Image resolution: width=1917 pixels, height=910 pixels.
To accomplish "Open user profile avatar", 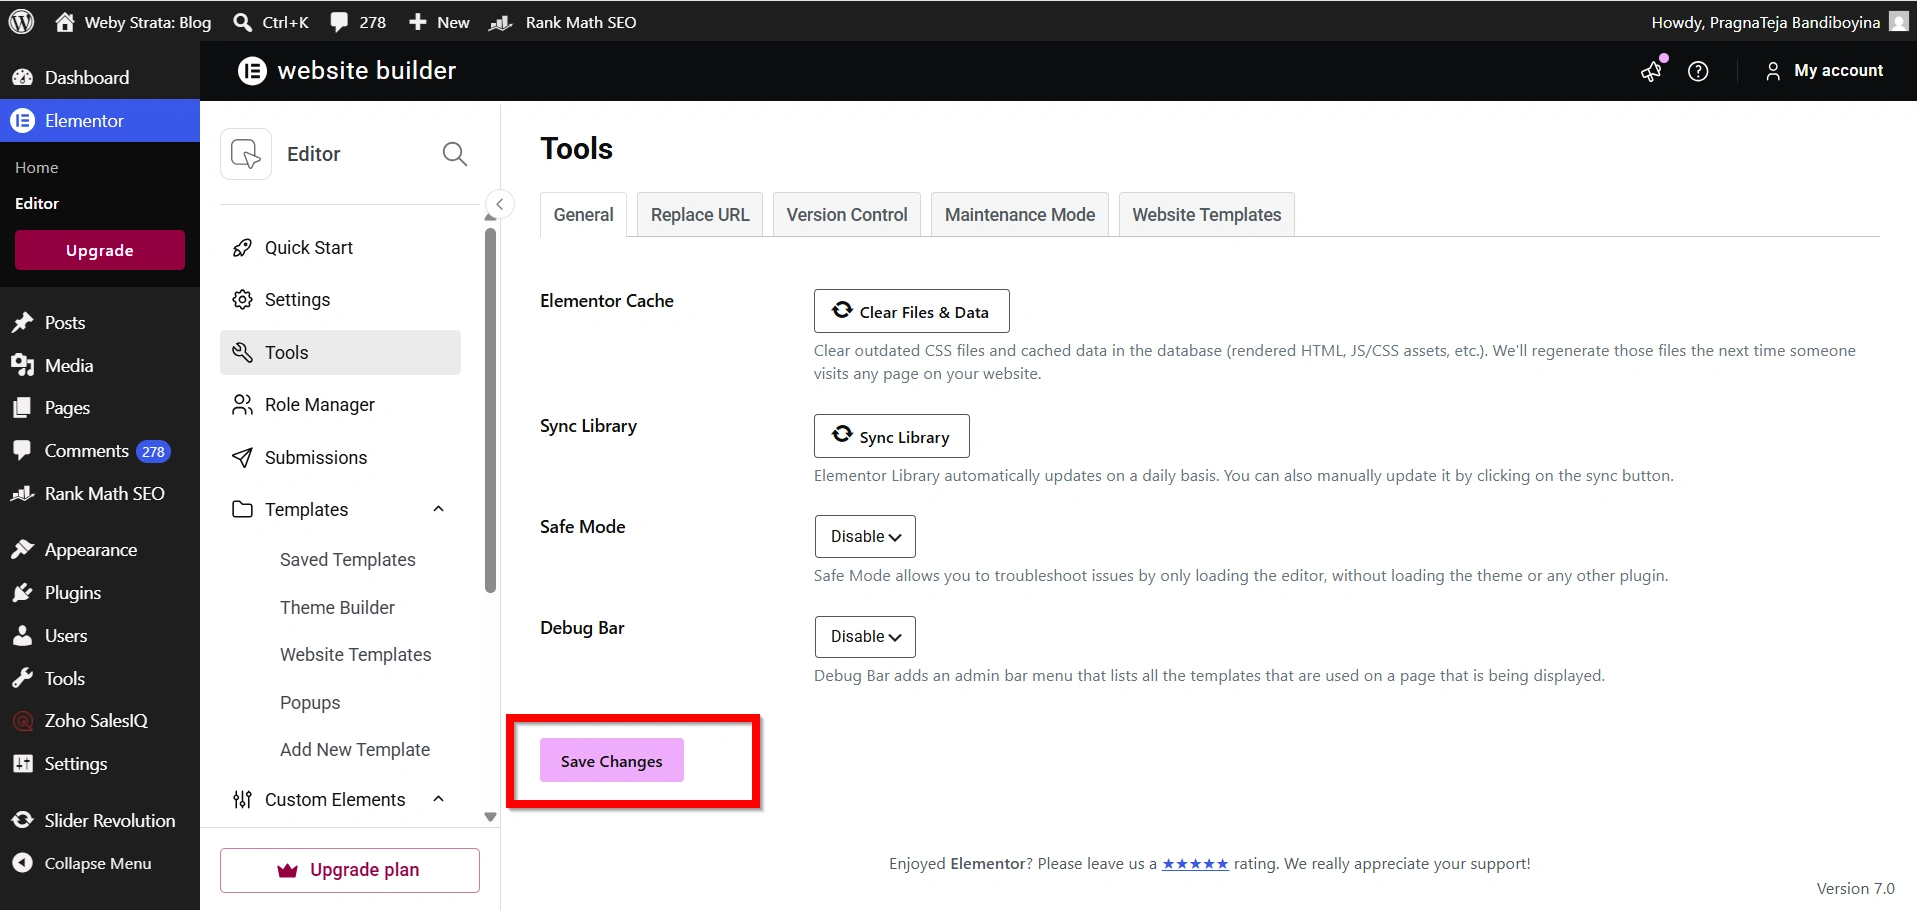I will point(1899,22).
